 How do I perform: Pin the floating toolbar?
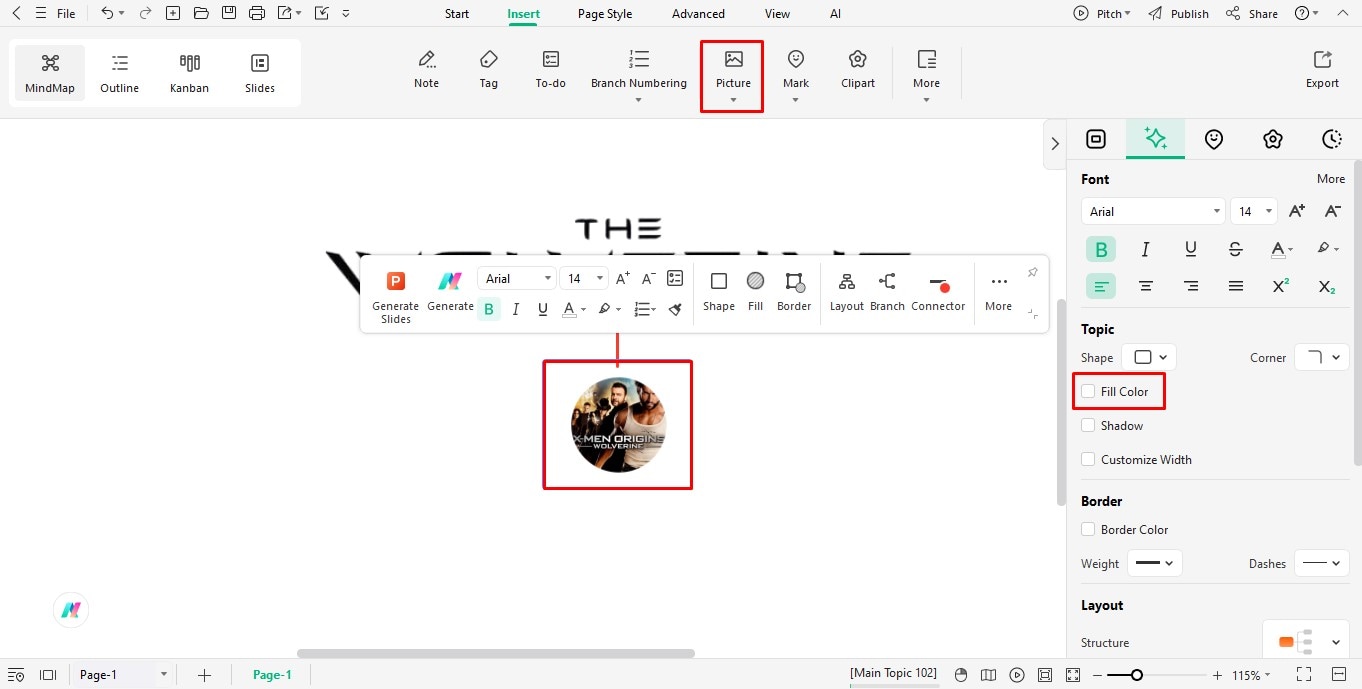[1033, 272]
